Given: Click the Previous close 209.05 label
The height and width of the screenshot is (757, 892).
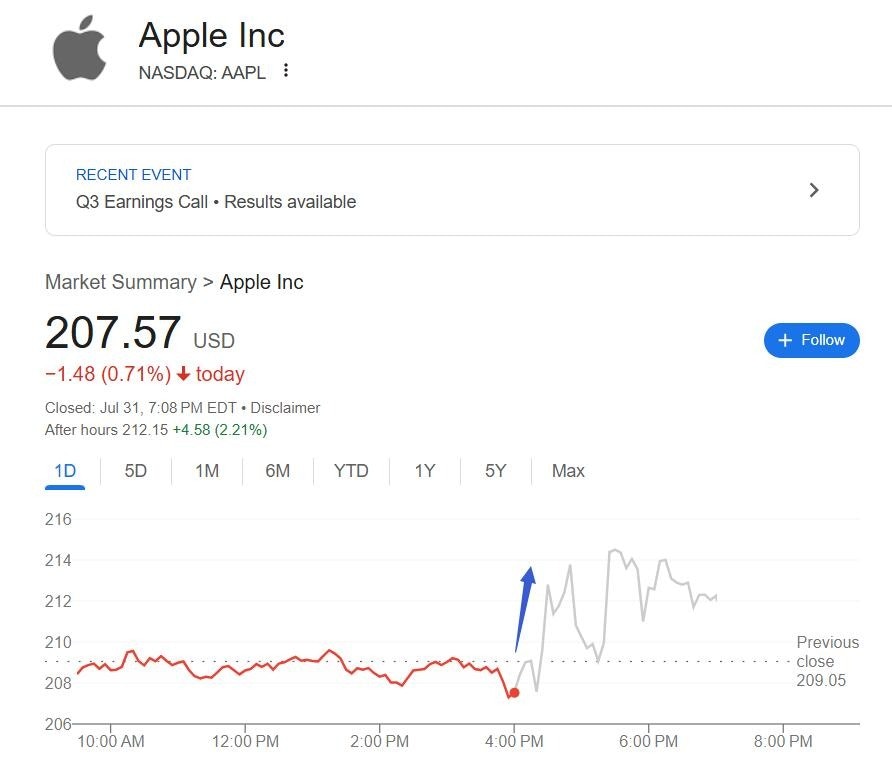Looking at the screenshot, I should [x=826, y=661].
